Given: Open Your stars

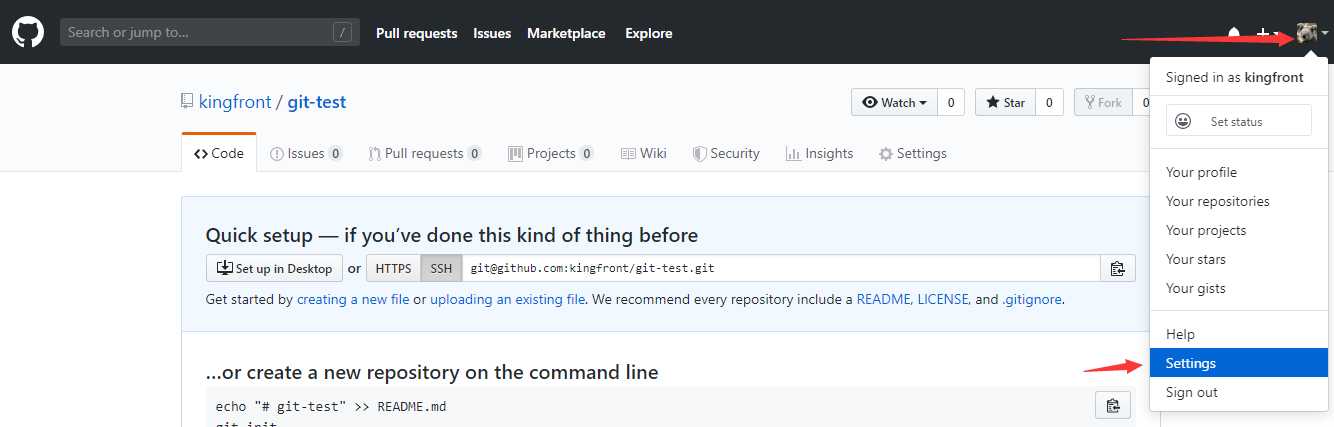Looking at the screenshot, I should coord(1239,259).
